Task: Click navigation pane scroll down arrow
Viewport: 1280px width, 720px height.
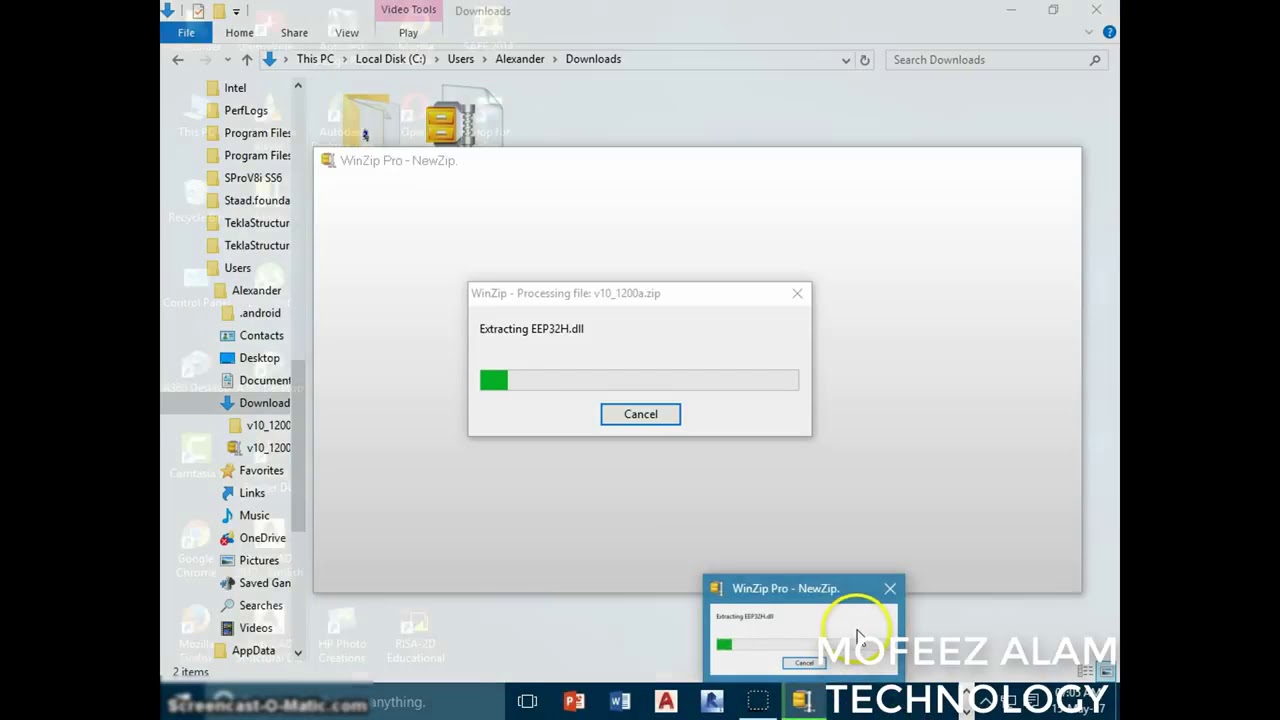Action: pyautogui.click(x=298, y=652)
